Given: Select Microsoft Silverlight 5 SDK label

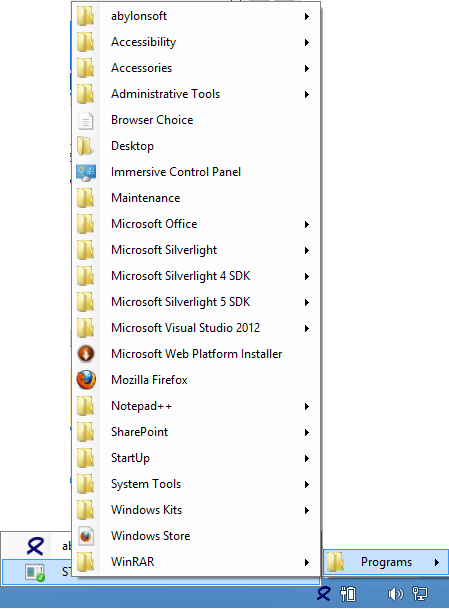Looking at the screenshot, I should point(181,302).
